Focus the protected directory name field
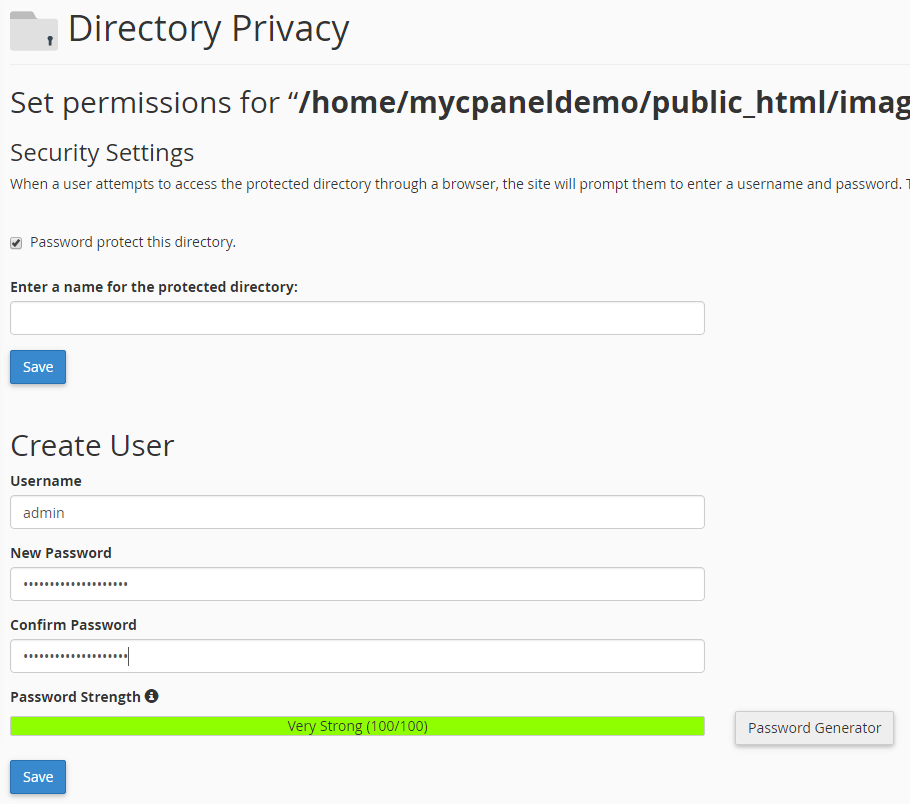The image size is (910, 804). point(357,318)
